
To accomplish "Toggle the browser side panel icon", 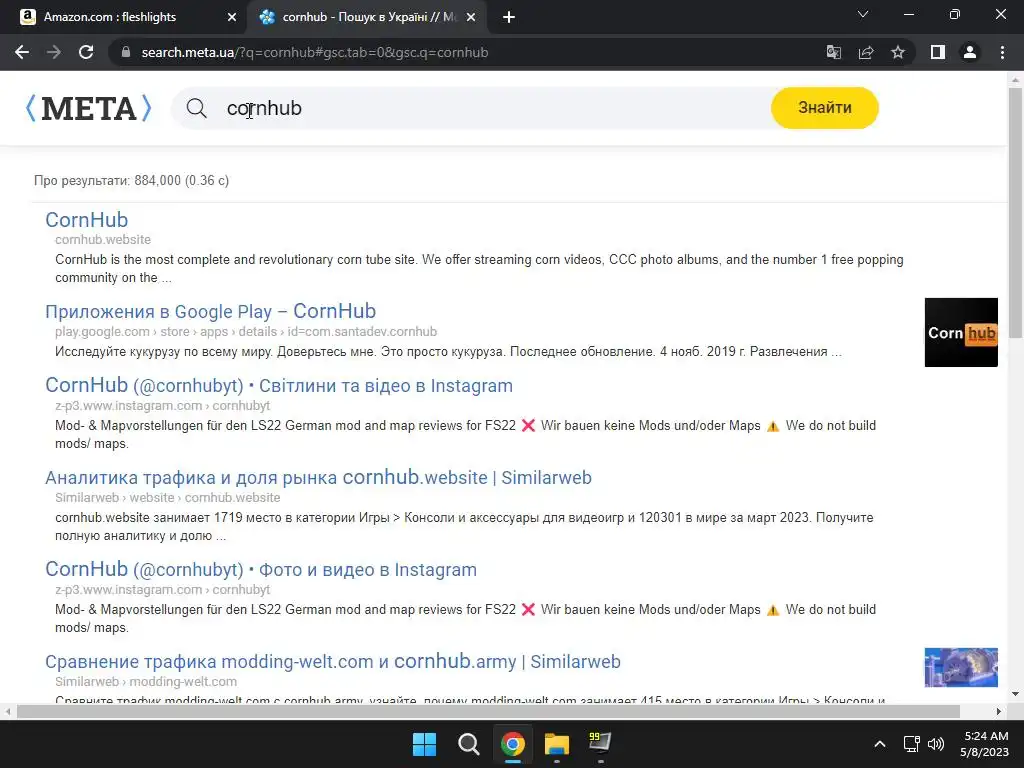I will pyautogui.click(x=938, y=52).
